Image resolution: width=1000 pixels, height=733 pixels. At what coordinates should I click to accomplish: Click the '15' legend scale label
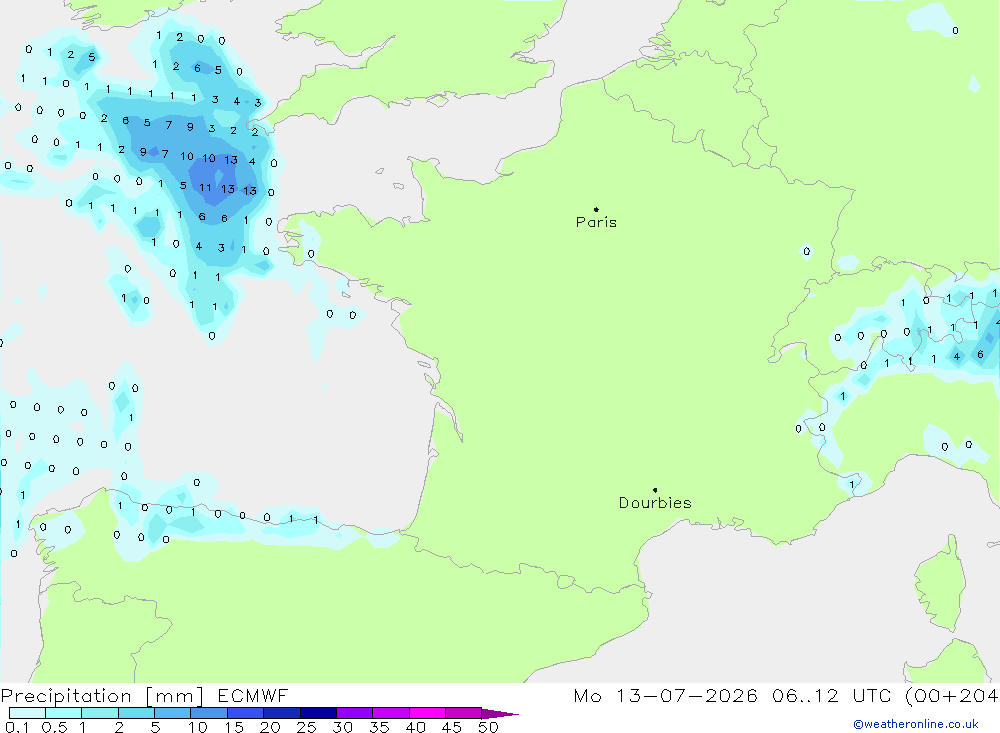click(x=234, y=727)
